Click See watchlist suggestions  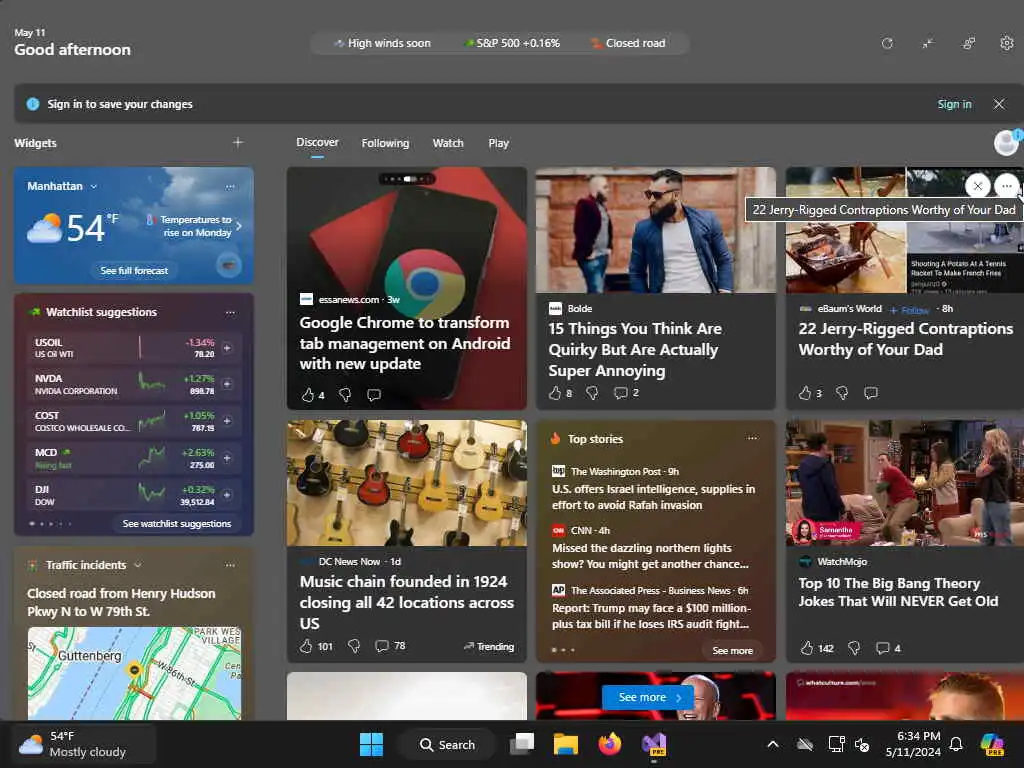pyautogui.click(x=177, y=524)
